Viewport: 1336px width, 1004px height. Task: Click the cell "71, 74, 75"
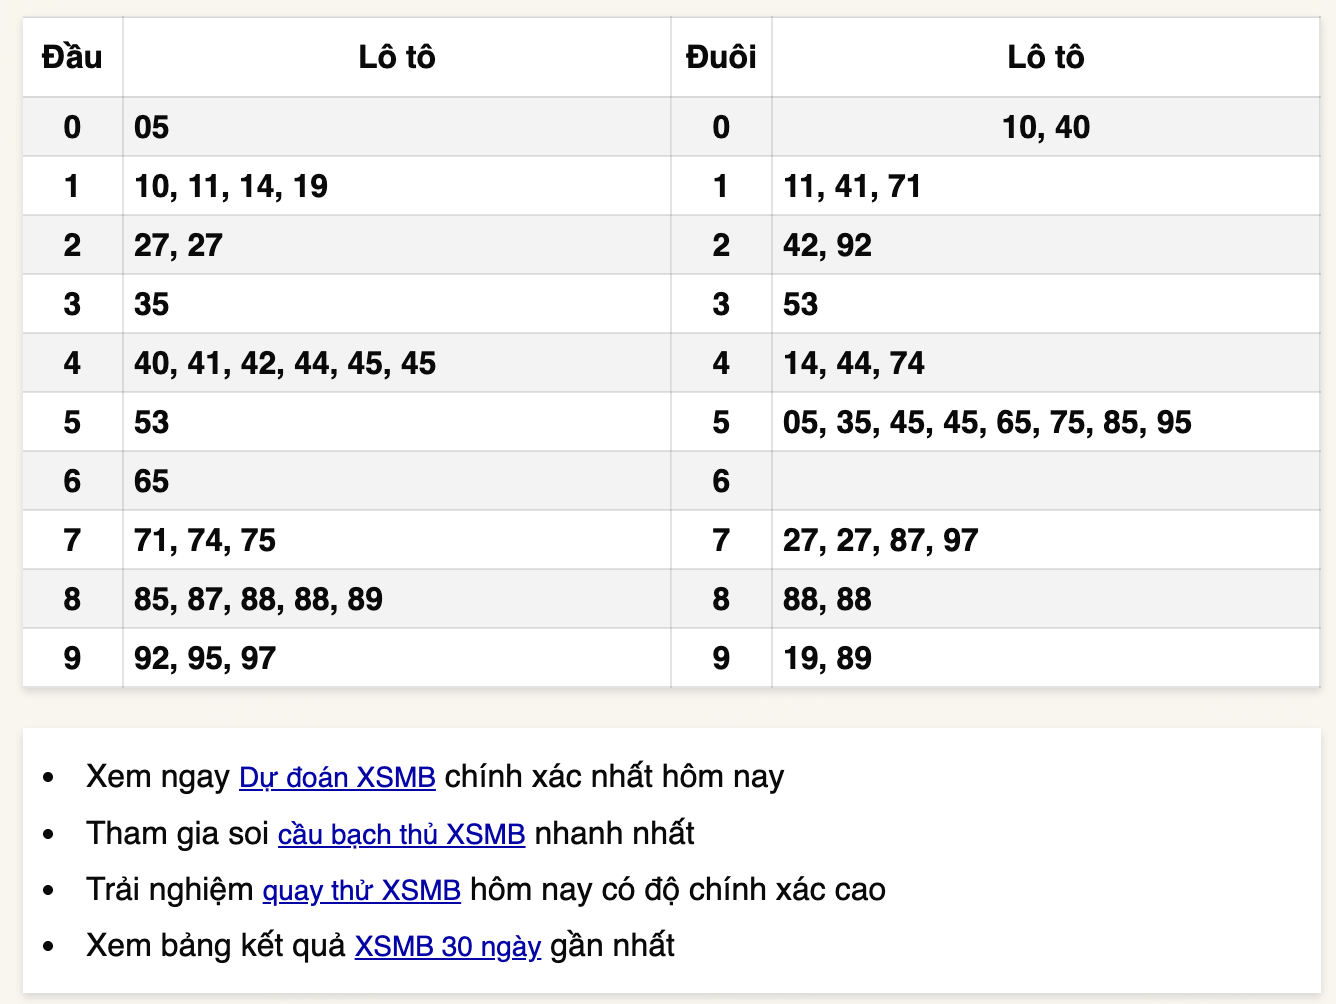[205, 540]
